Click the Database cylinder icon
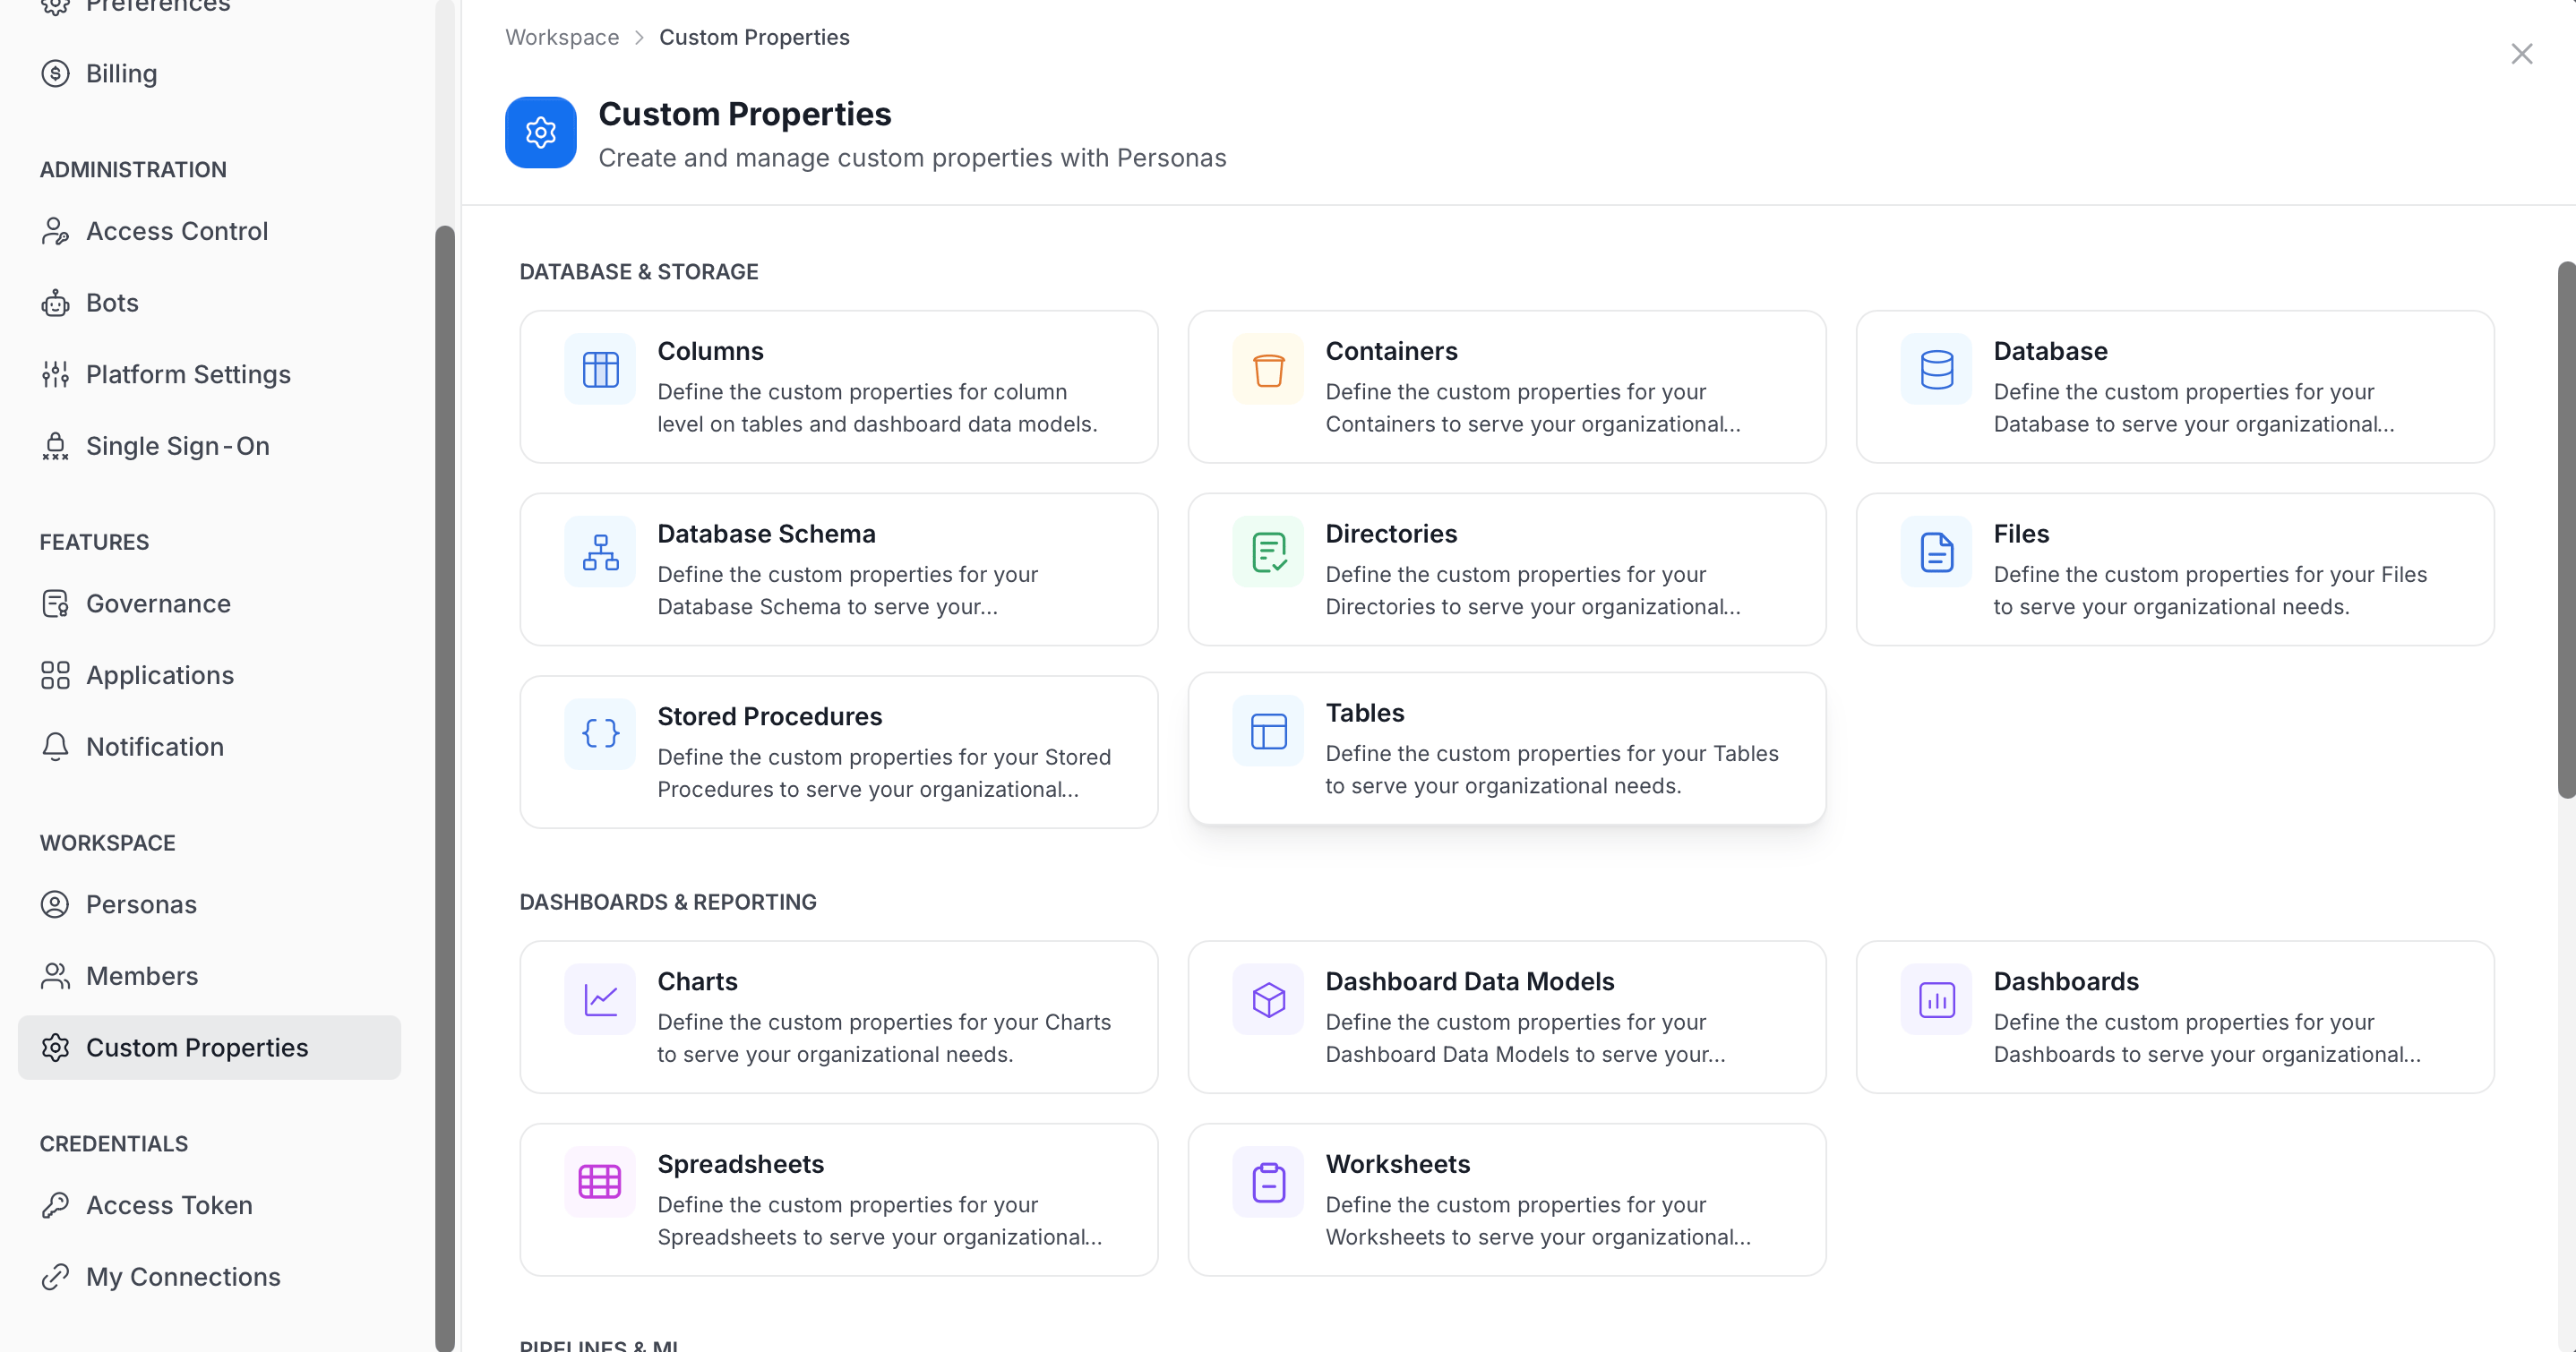The height and width of the screenshot is (1352, 2576). click(1936, 369)
